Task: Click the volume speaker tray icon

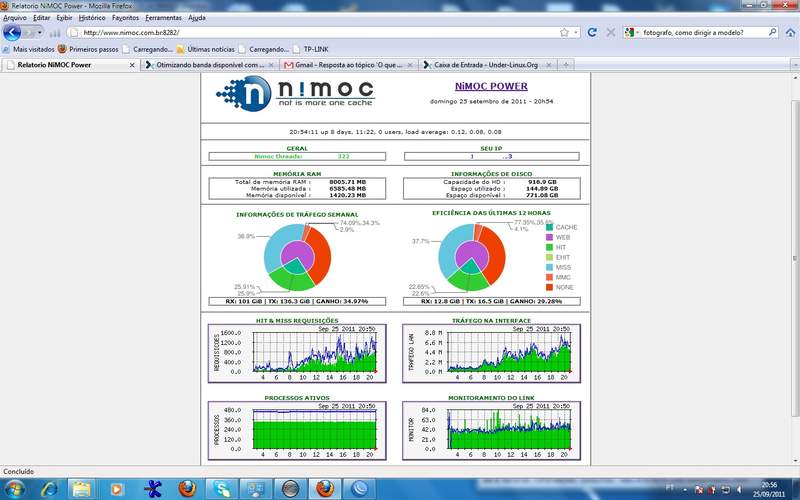Action: coord(739,490)
